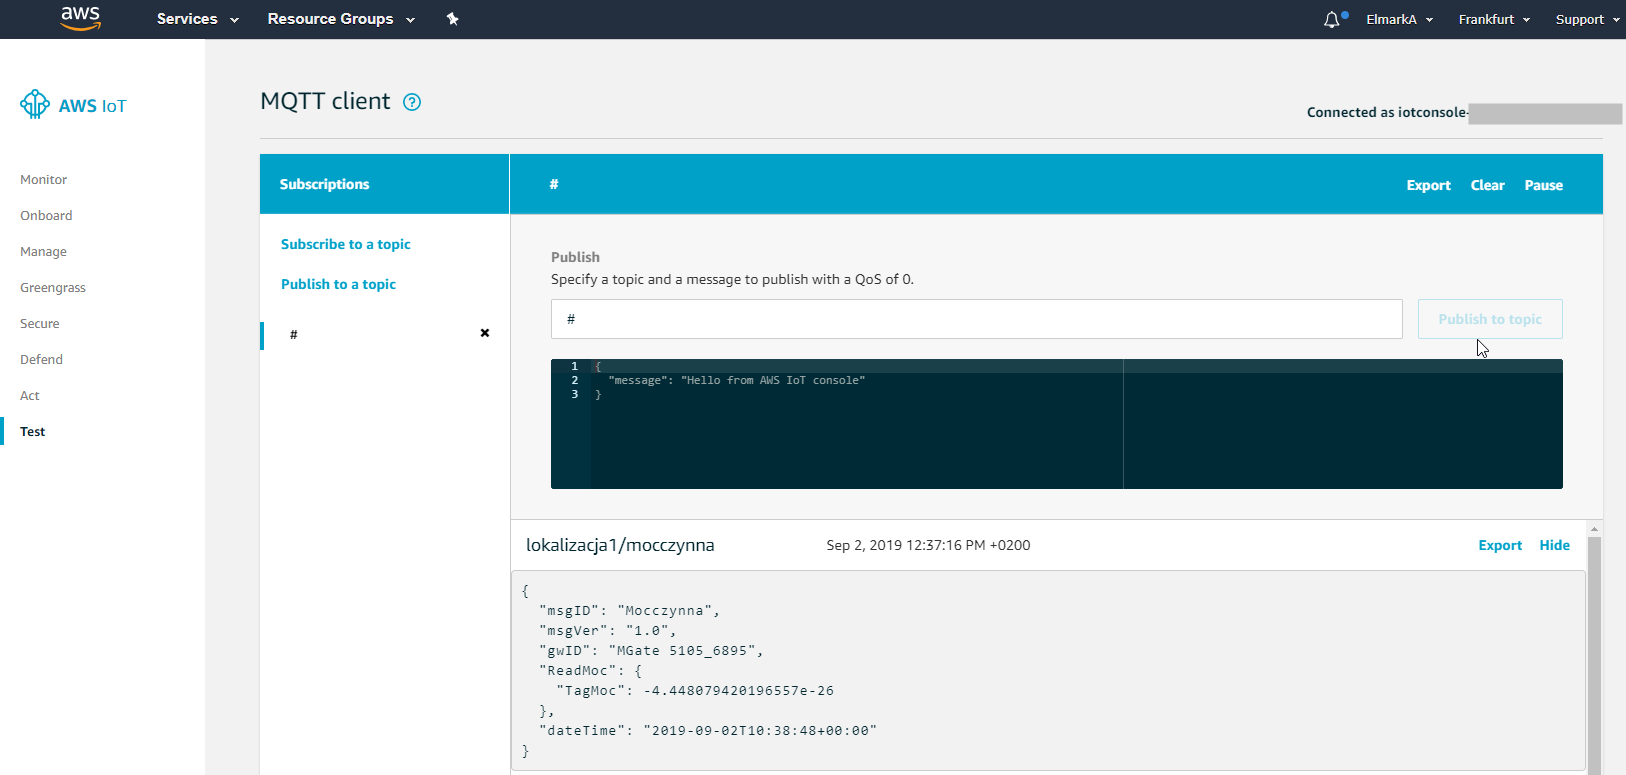Open the notifications bell

pos(1332,20)
